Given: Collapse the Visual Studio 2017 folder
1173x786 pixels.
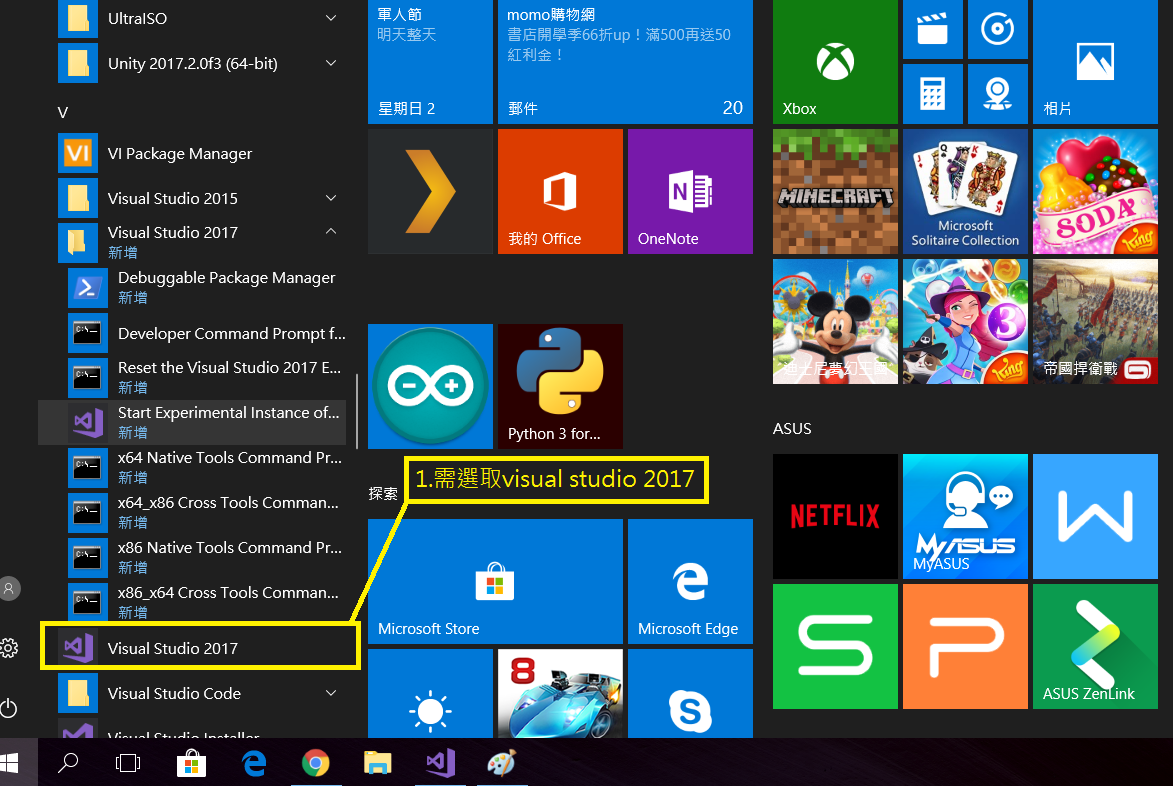Looking at the screenshot, I should coord(331,232).
